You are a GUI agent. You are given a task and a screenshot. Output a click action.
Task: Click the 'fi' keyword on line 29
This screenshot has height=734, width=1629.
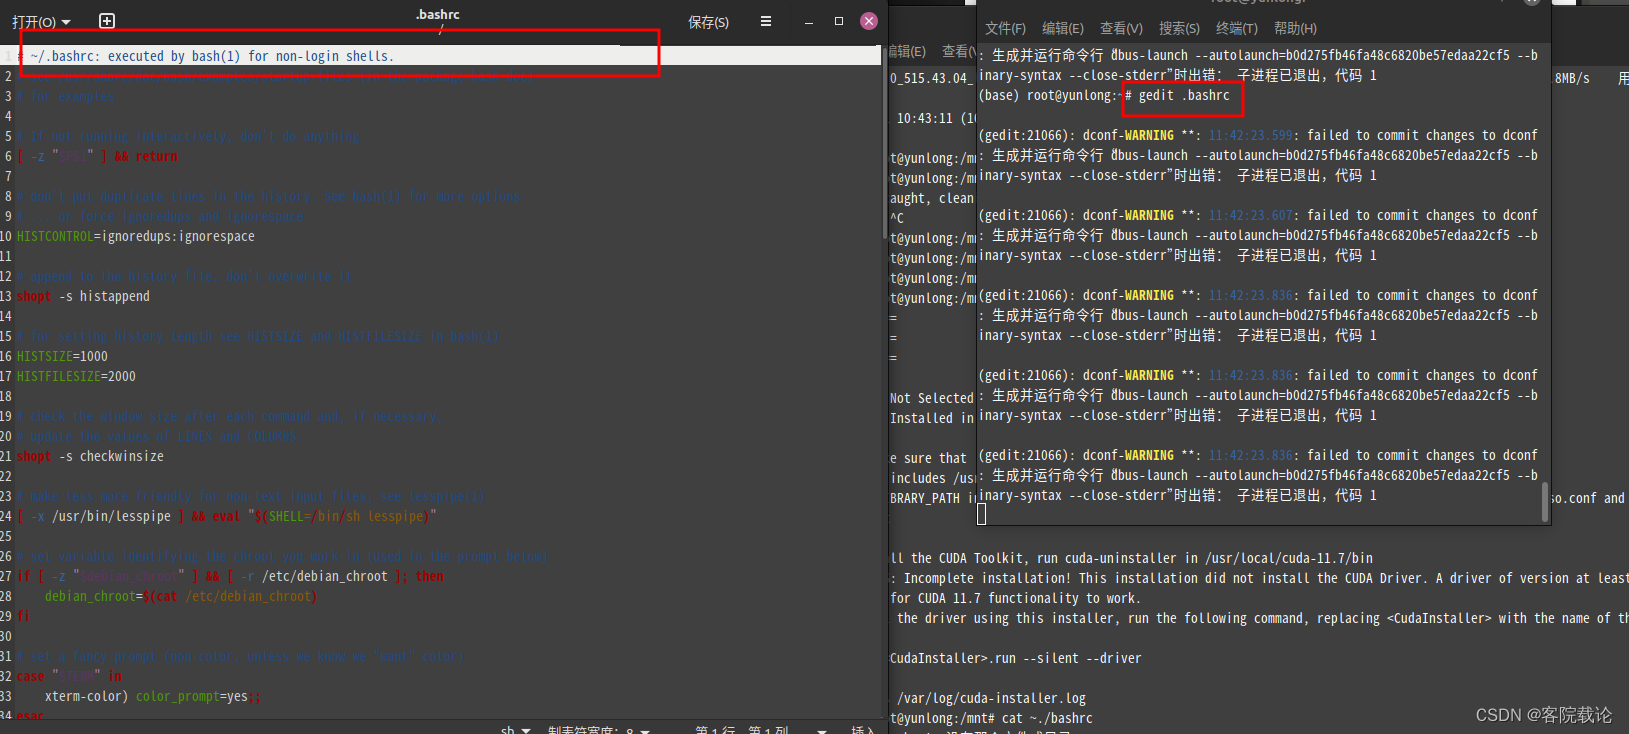(24, 616)
